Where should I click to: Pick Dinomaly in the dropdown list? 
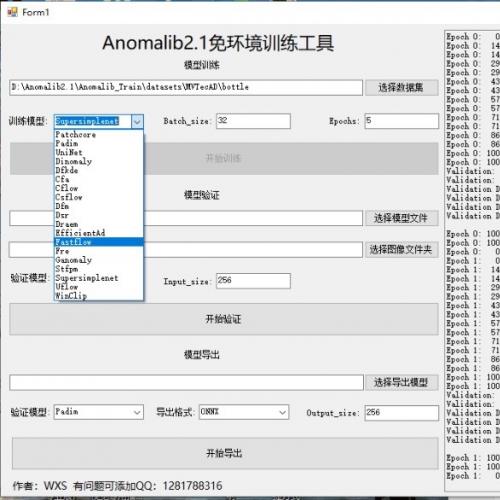99,162
